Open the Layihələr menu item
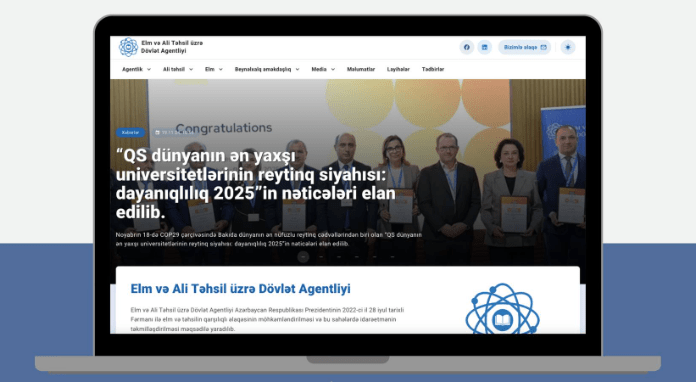This screenshot has height=382, width=696. (x=398, y=69)
